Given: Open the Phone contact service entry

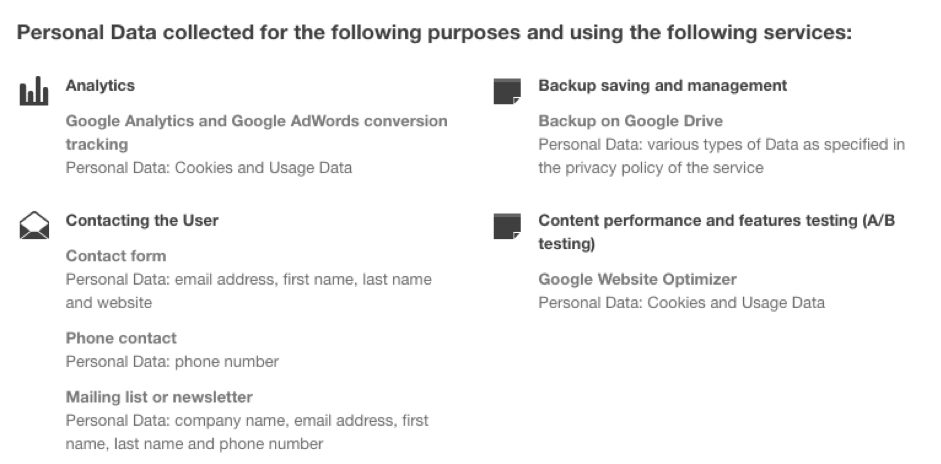Looking at the screenshot, I should [x=121, y=338].
